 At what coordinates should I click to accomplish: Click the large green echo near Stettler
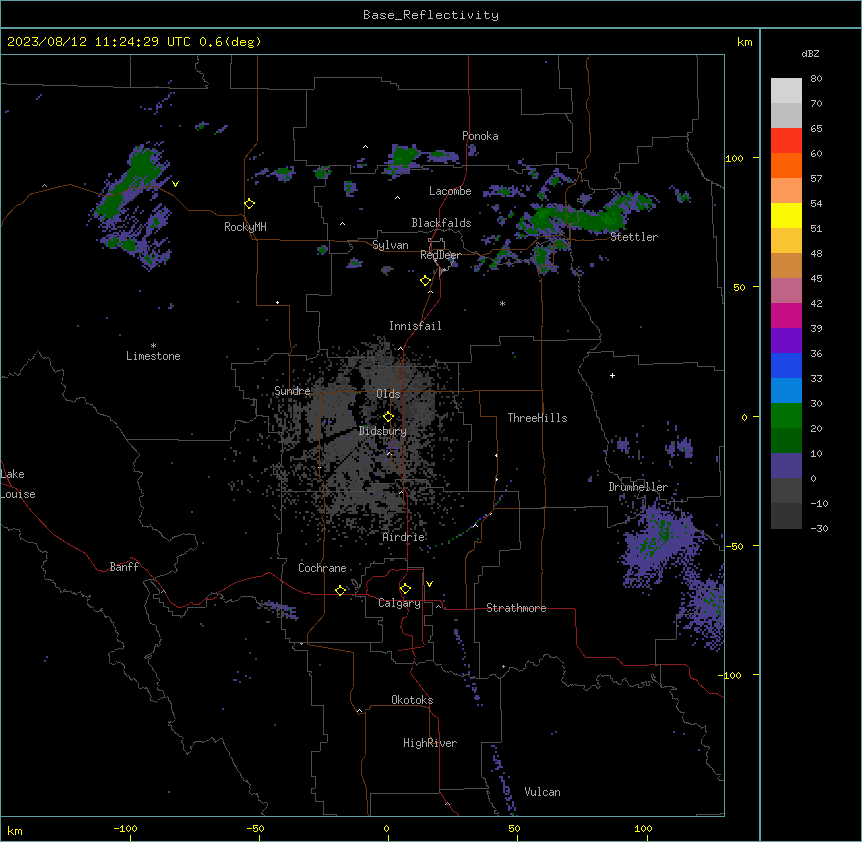(x=585, y=217)
